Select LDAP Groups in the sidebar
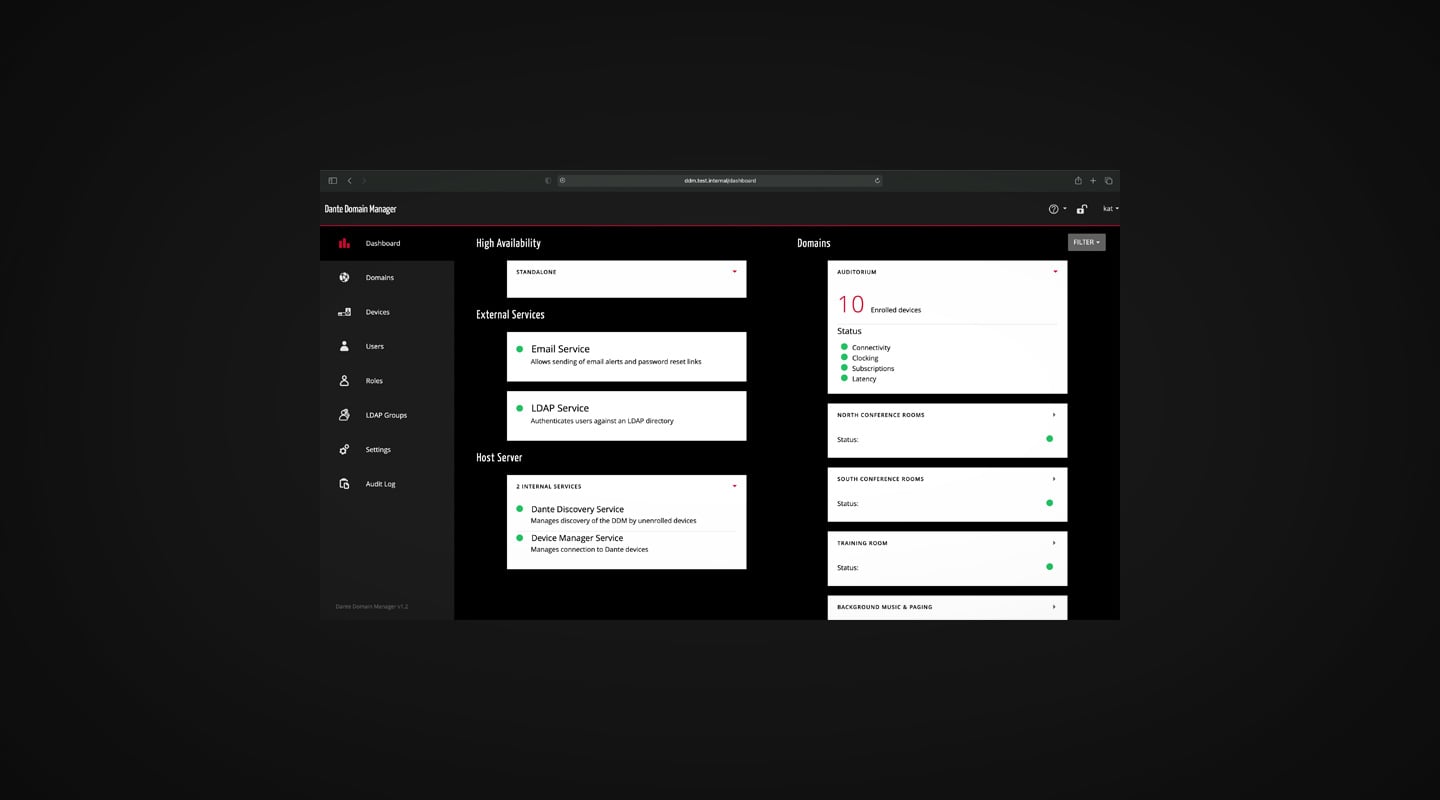Viewport: 1440px width, 800px height. pyautogui.click(x=387, y=415)
